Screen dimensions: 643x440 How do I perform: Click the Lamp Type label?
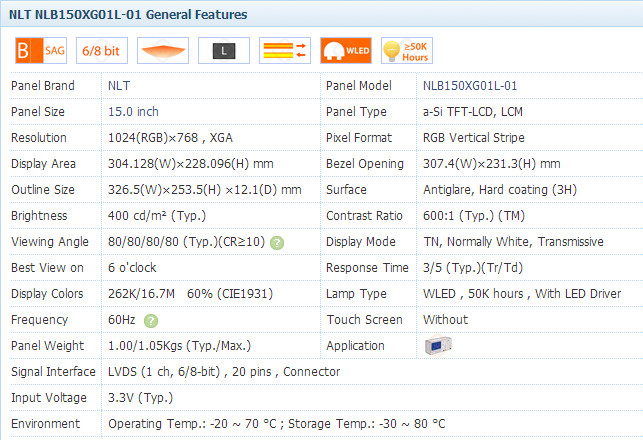tap(356, 294)
